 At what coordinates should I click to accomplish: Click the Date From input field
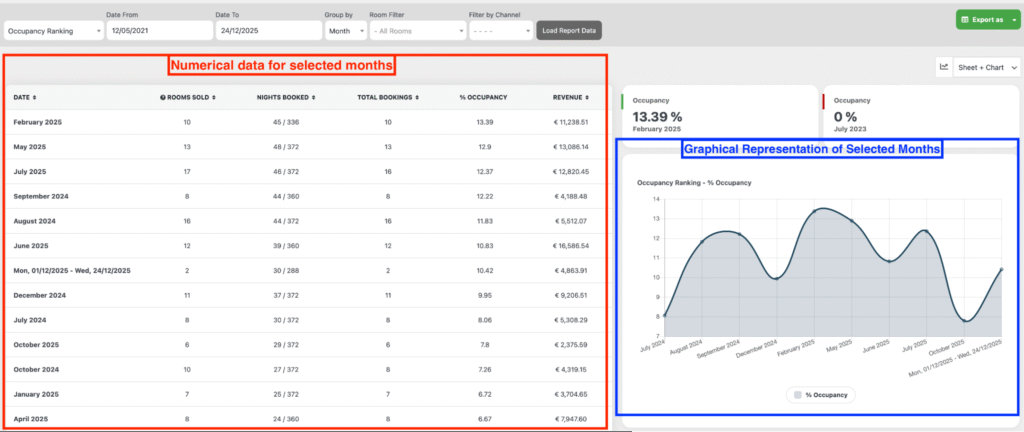(x=157, y=31)
